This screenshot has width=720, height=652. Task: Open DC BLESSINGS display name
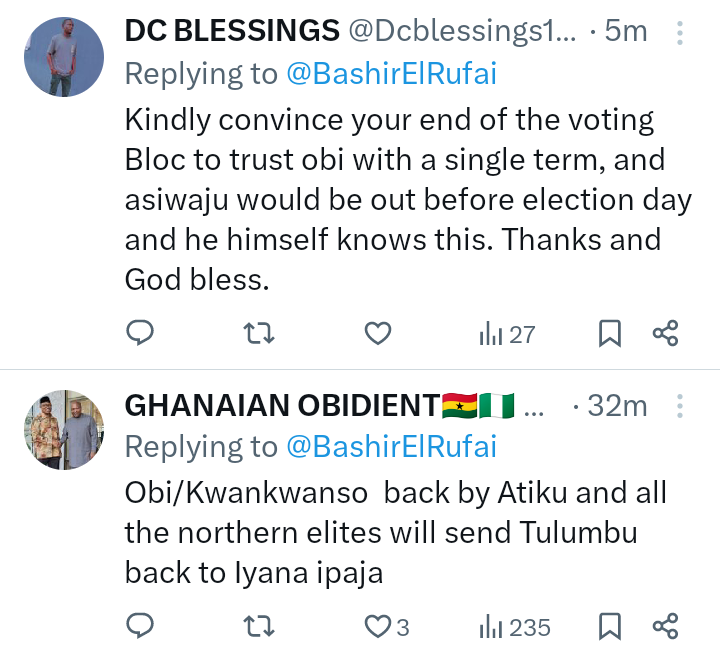pos(231,32)
